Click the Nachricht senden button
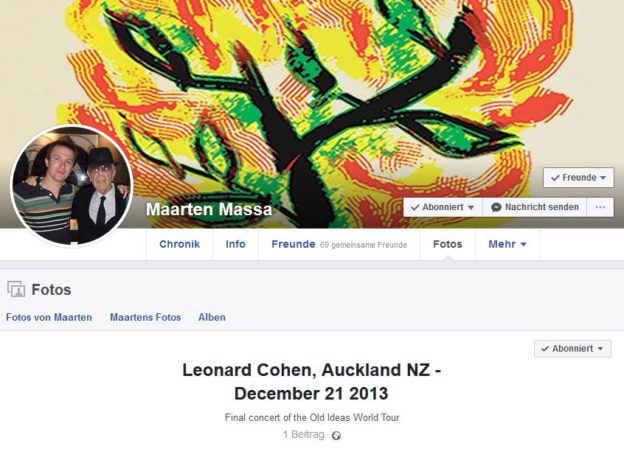This screenshot has width=624, height=460. pyautogui.click(x=534, y=207)
